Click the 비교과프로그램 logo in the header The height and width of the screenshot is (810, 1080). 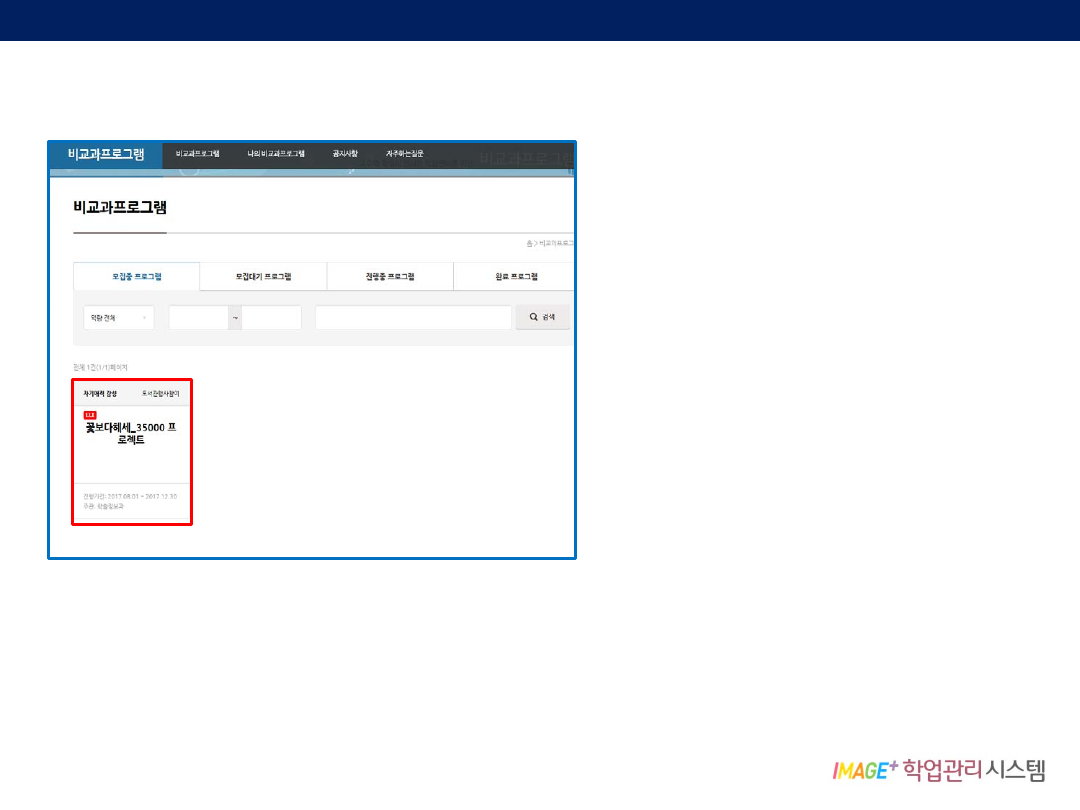tap(106, 154)
